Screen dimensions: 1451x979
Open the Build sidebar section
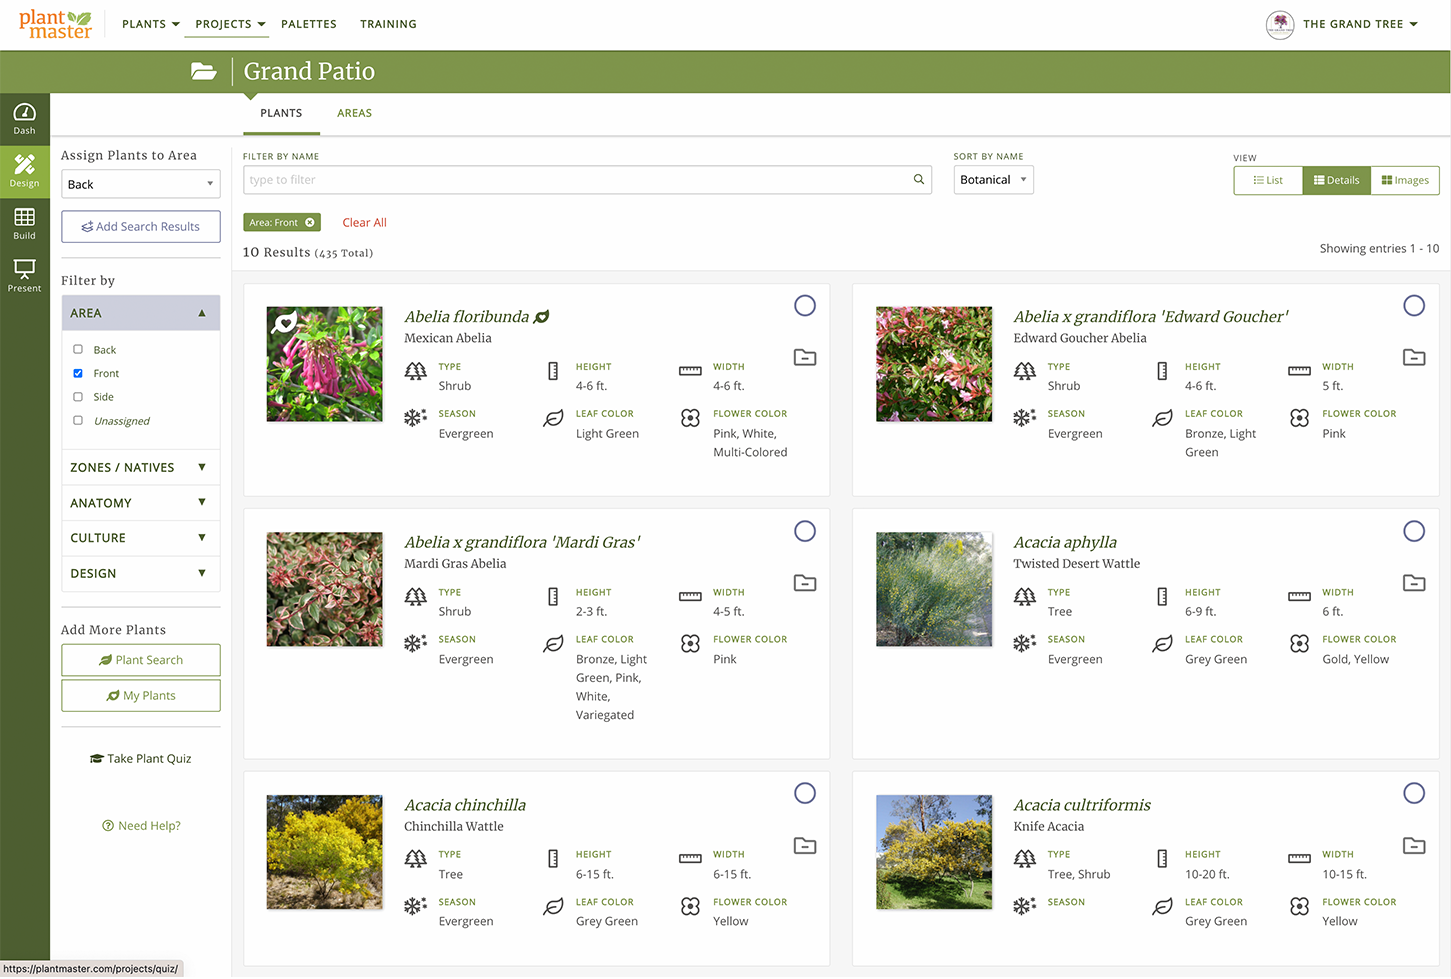click(x=24, y=223)
